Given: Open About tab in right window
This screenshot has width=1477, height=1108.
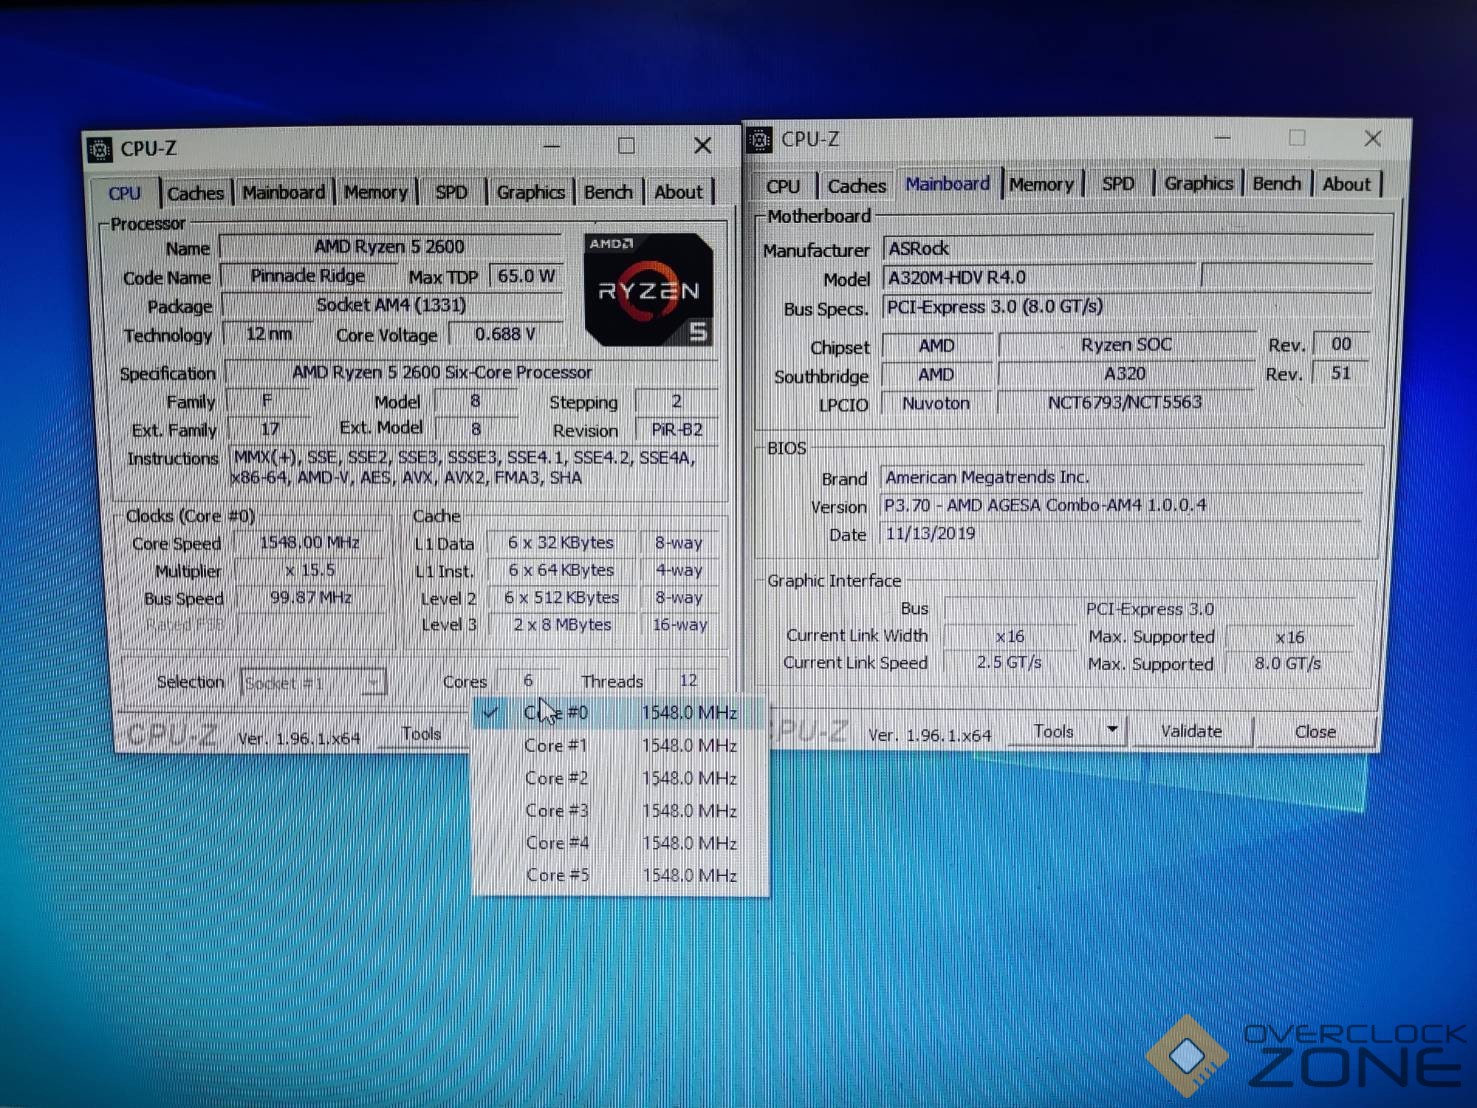Looking at the screenshot, I should tap(1346, 184).
